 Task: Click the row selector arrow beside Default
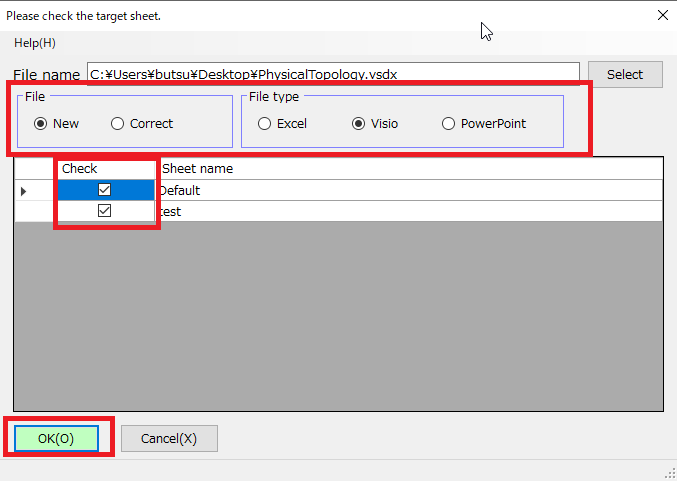click(24, 190)
